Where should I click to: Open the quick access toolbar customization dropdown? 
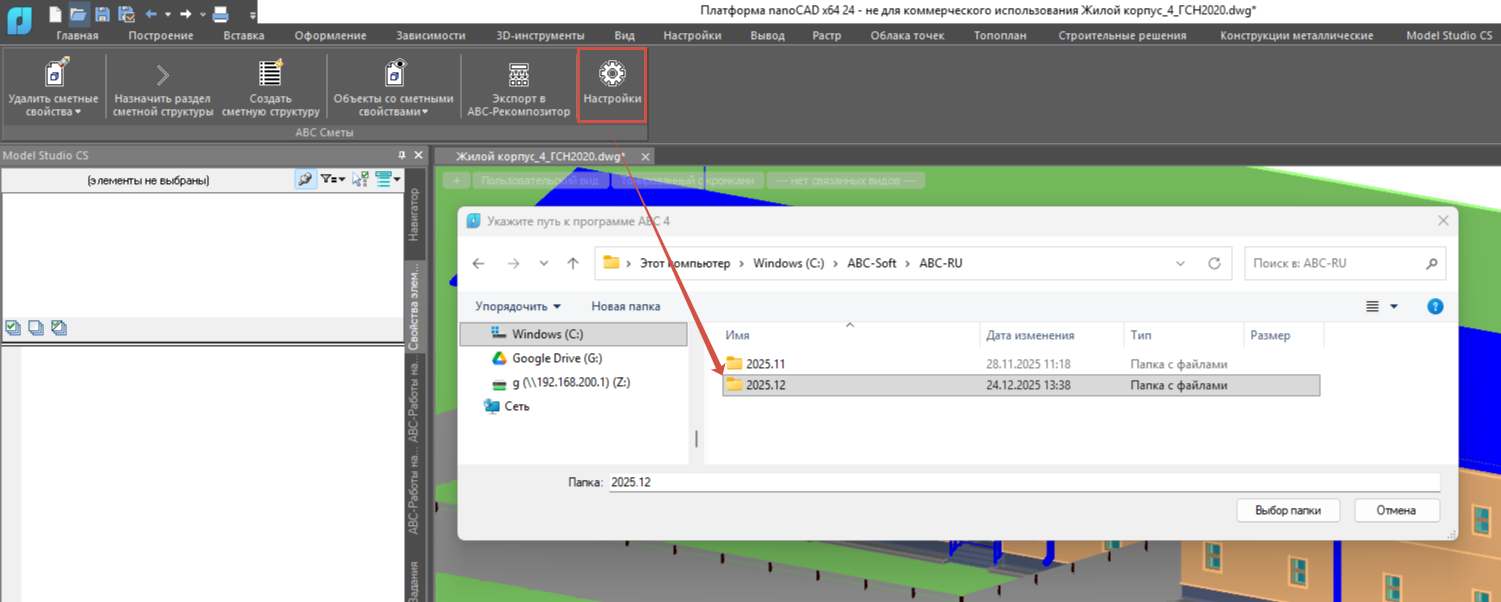(x=252, y=15)
